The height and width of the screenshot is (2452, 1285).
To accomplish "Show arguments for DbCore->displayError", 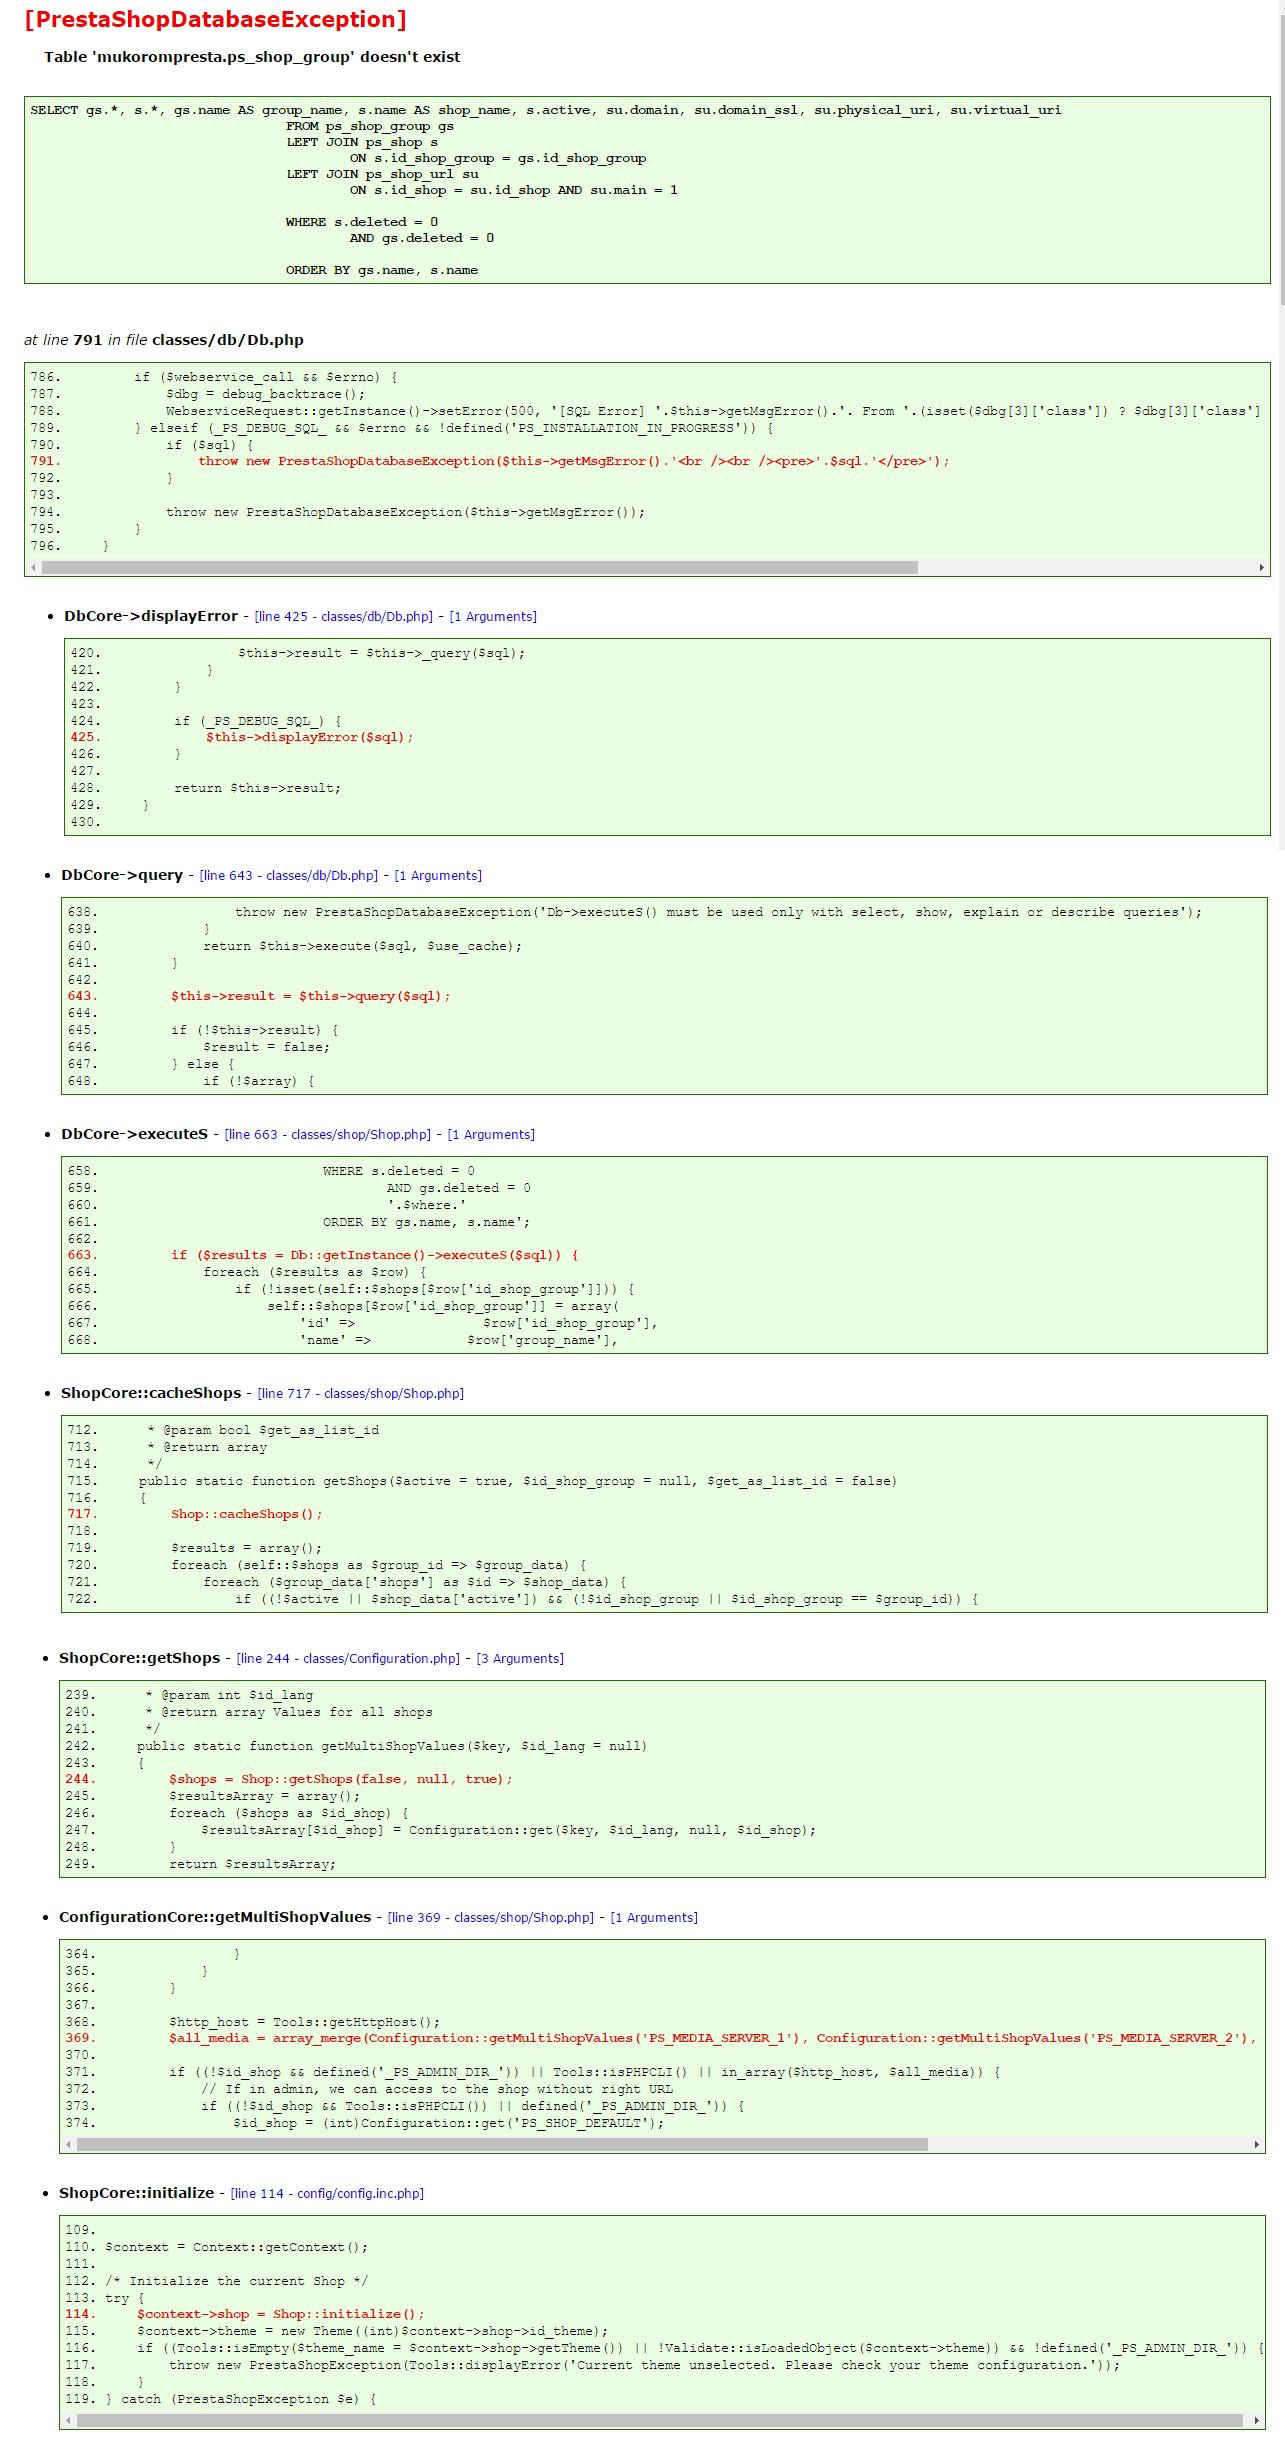I will 493,616.
